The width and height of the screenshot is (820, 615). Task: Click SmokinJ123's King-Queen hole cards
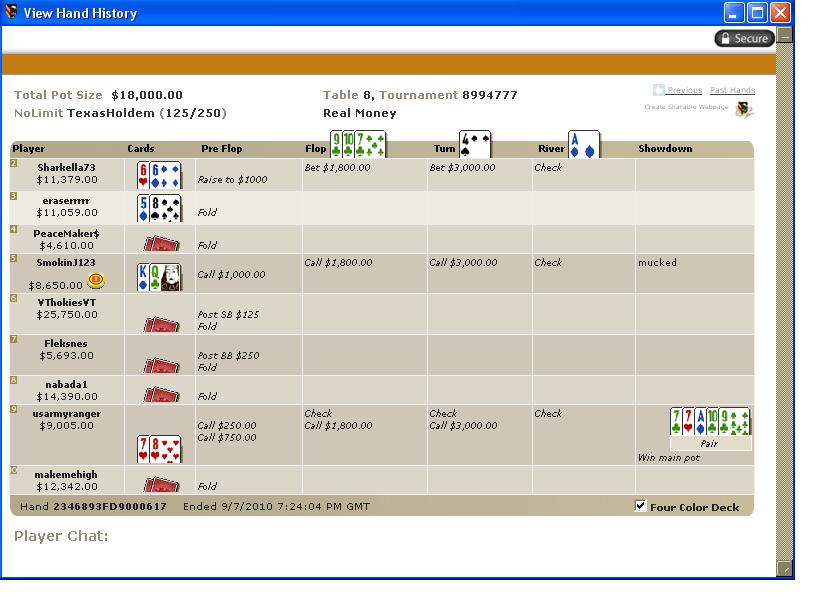(x=159, y=277)
